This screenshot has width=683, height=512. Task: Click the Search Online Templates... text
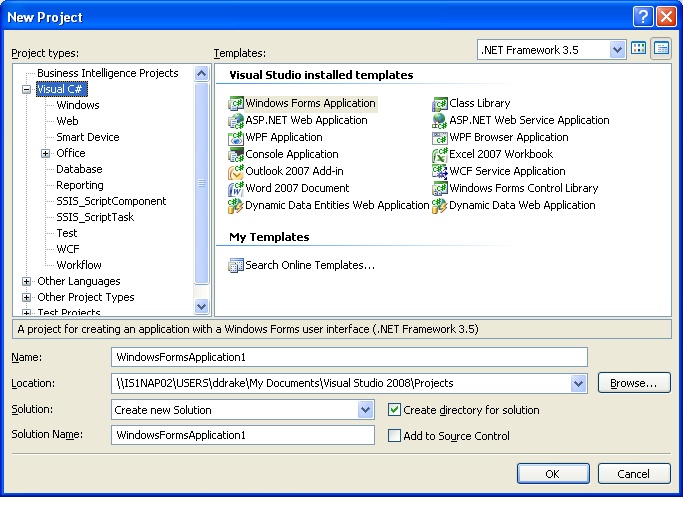coord(310,265)
